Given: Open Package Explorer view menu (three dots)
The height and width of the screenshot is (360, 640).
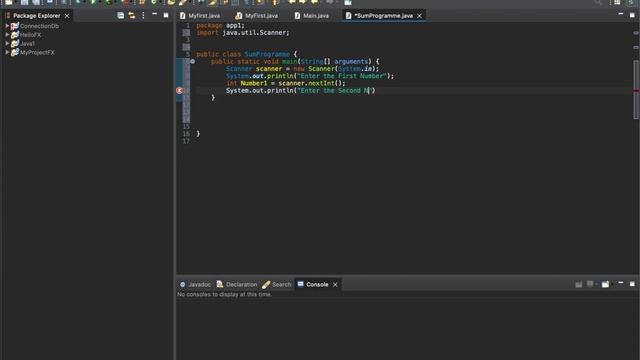Looking at the screenshot, I should coord(143,16).
